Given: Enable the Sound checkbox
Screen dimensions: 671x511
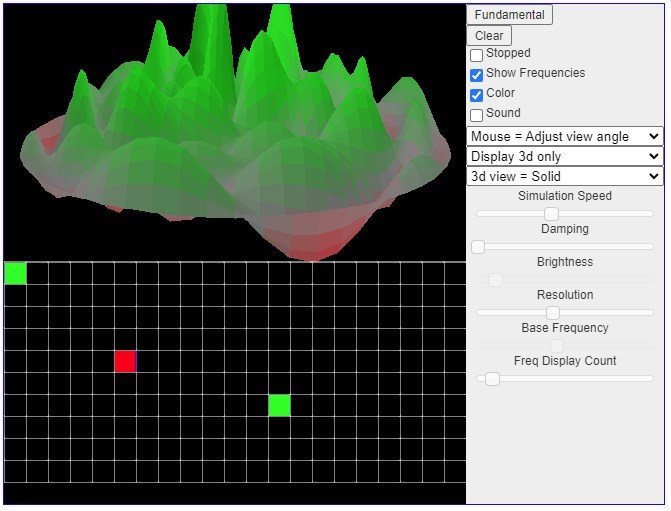Looking at the screenshot, I should click(x=476, y=115).
